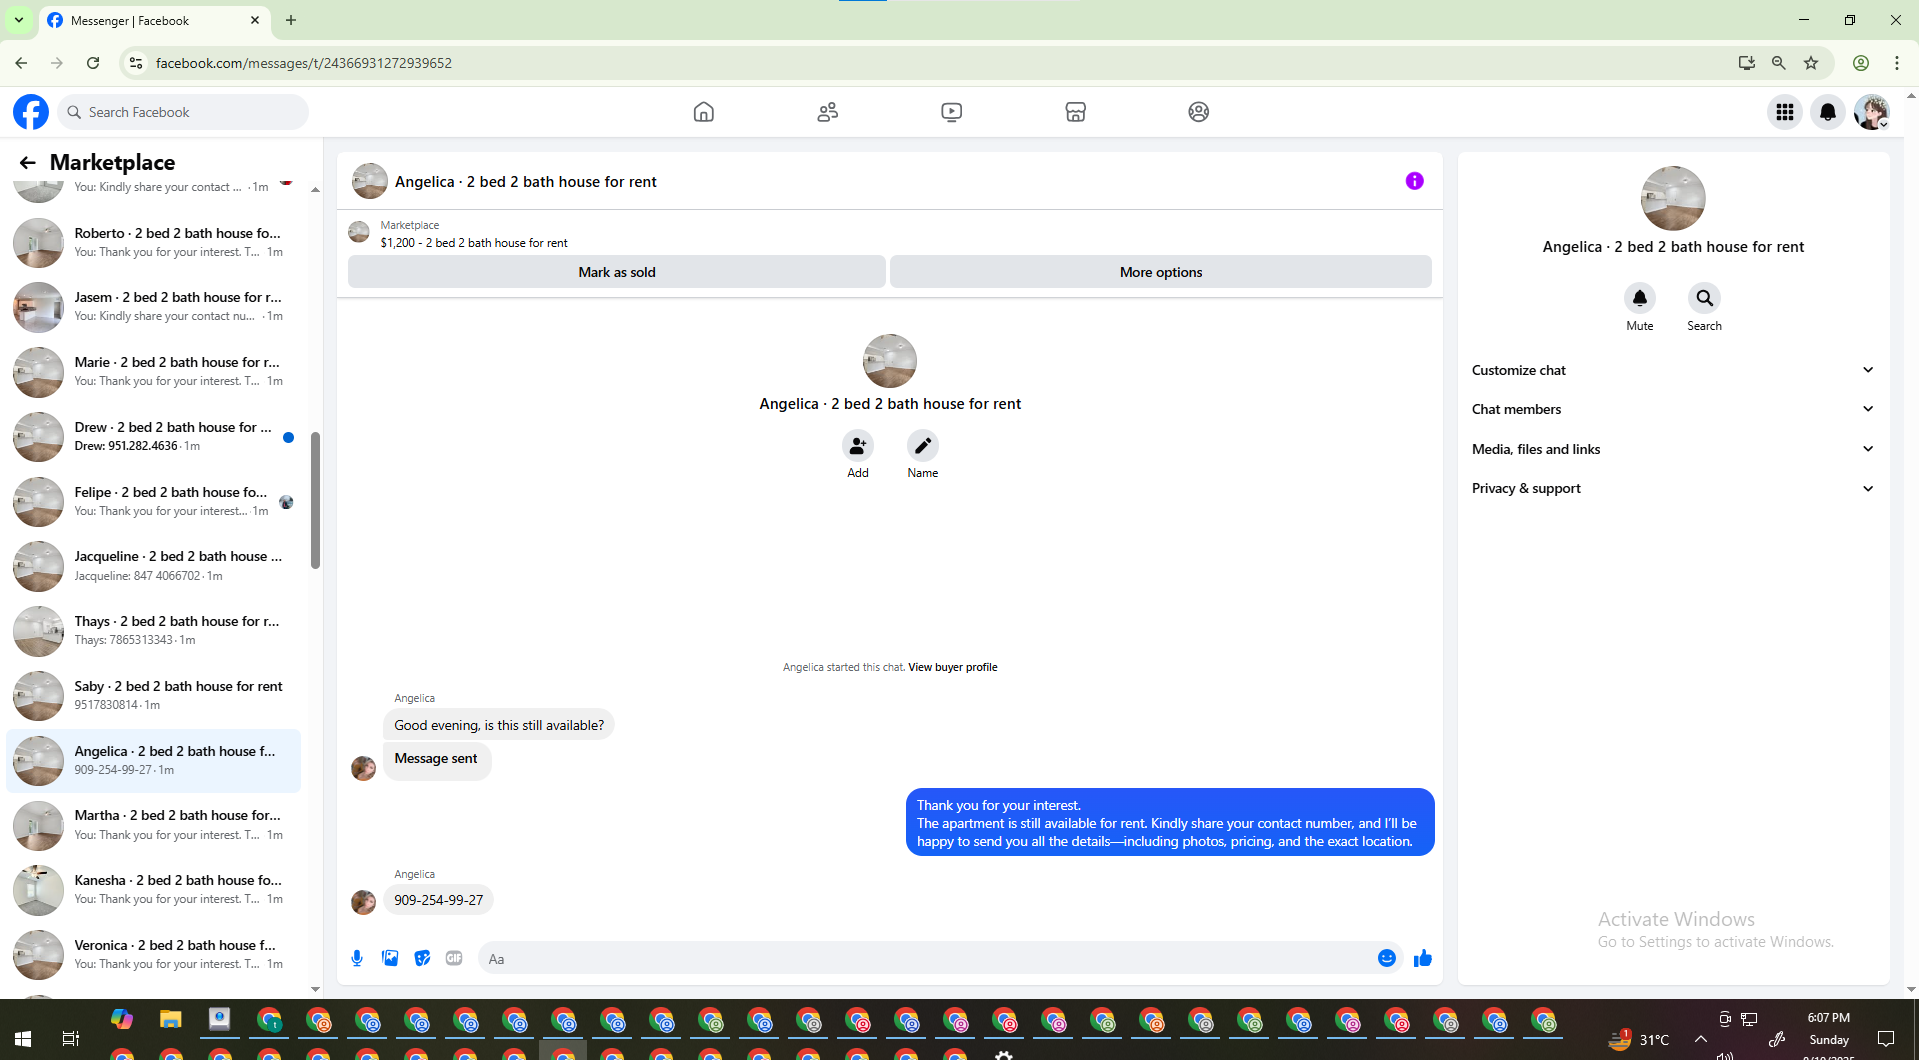Click Mark as sold button
This screenshot has height=1060, width=1919.
tap(617, 272)
